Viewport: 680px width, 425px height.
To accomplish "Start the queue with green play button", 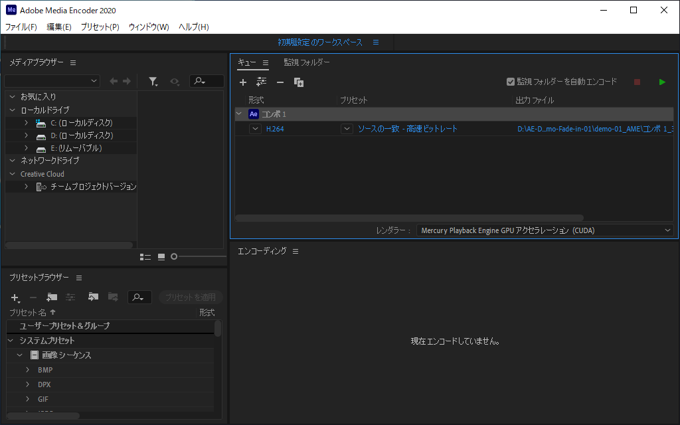I will click(662, 82).
